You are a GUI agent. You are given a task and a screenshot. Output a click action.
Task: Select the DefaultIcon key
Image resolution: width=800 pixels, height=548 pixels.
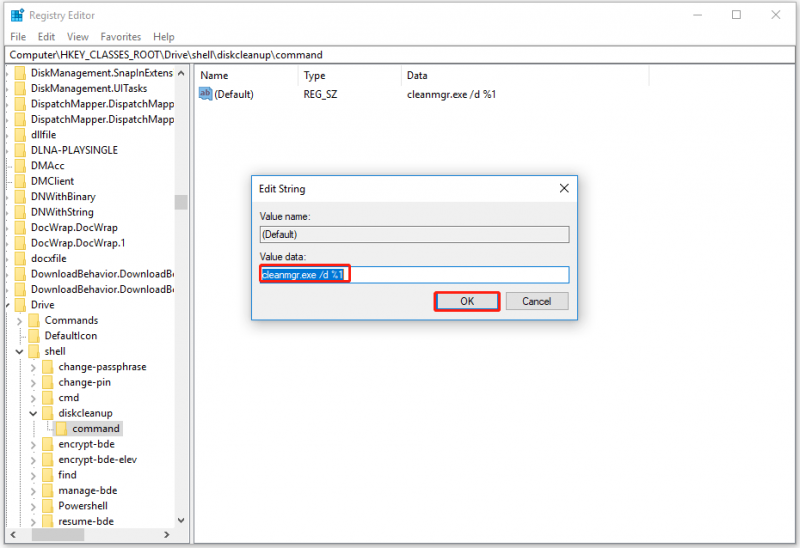click(70, 336)
